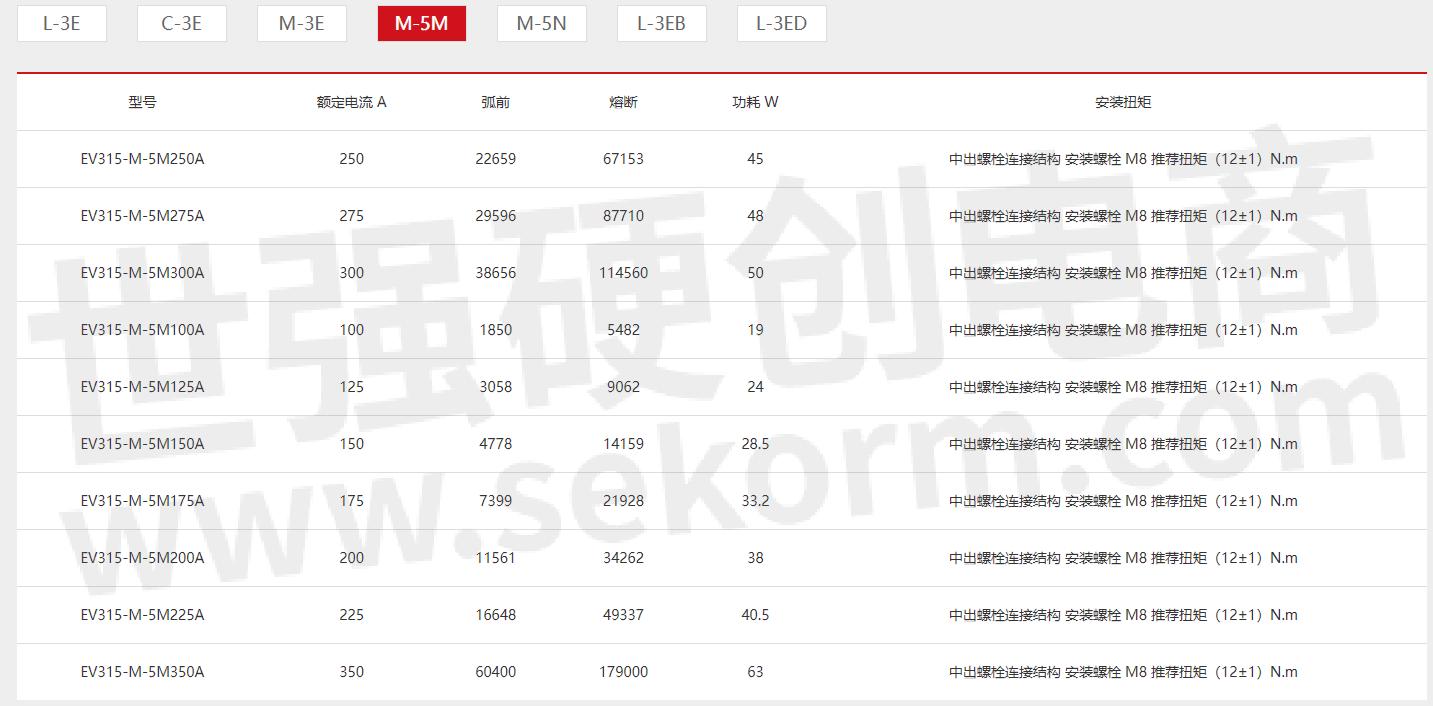Click the 熔断 column header
Image resolution: width=1433 pixels, height=706 pixels.
(624, 101)
